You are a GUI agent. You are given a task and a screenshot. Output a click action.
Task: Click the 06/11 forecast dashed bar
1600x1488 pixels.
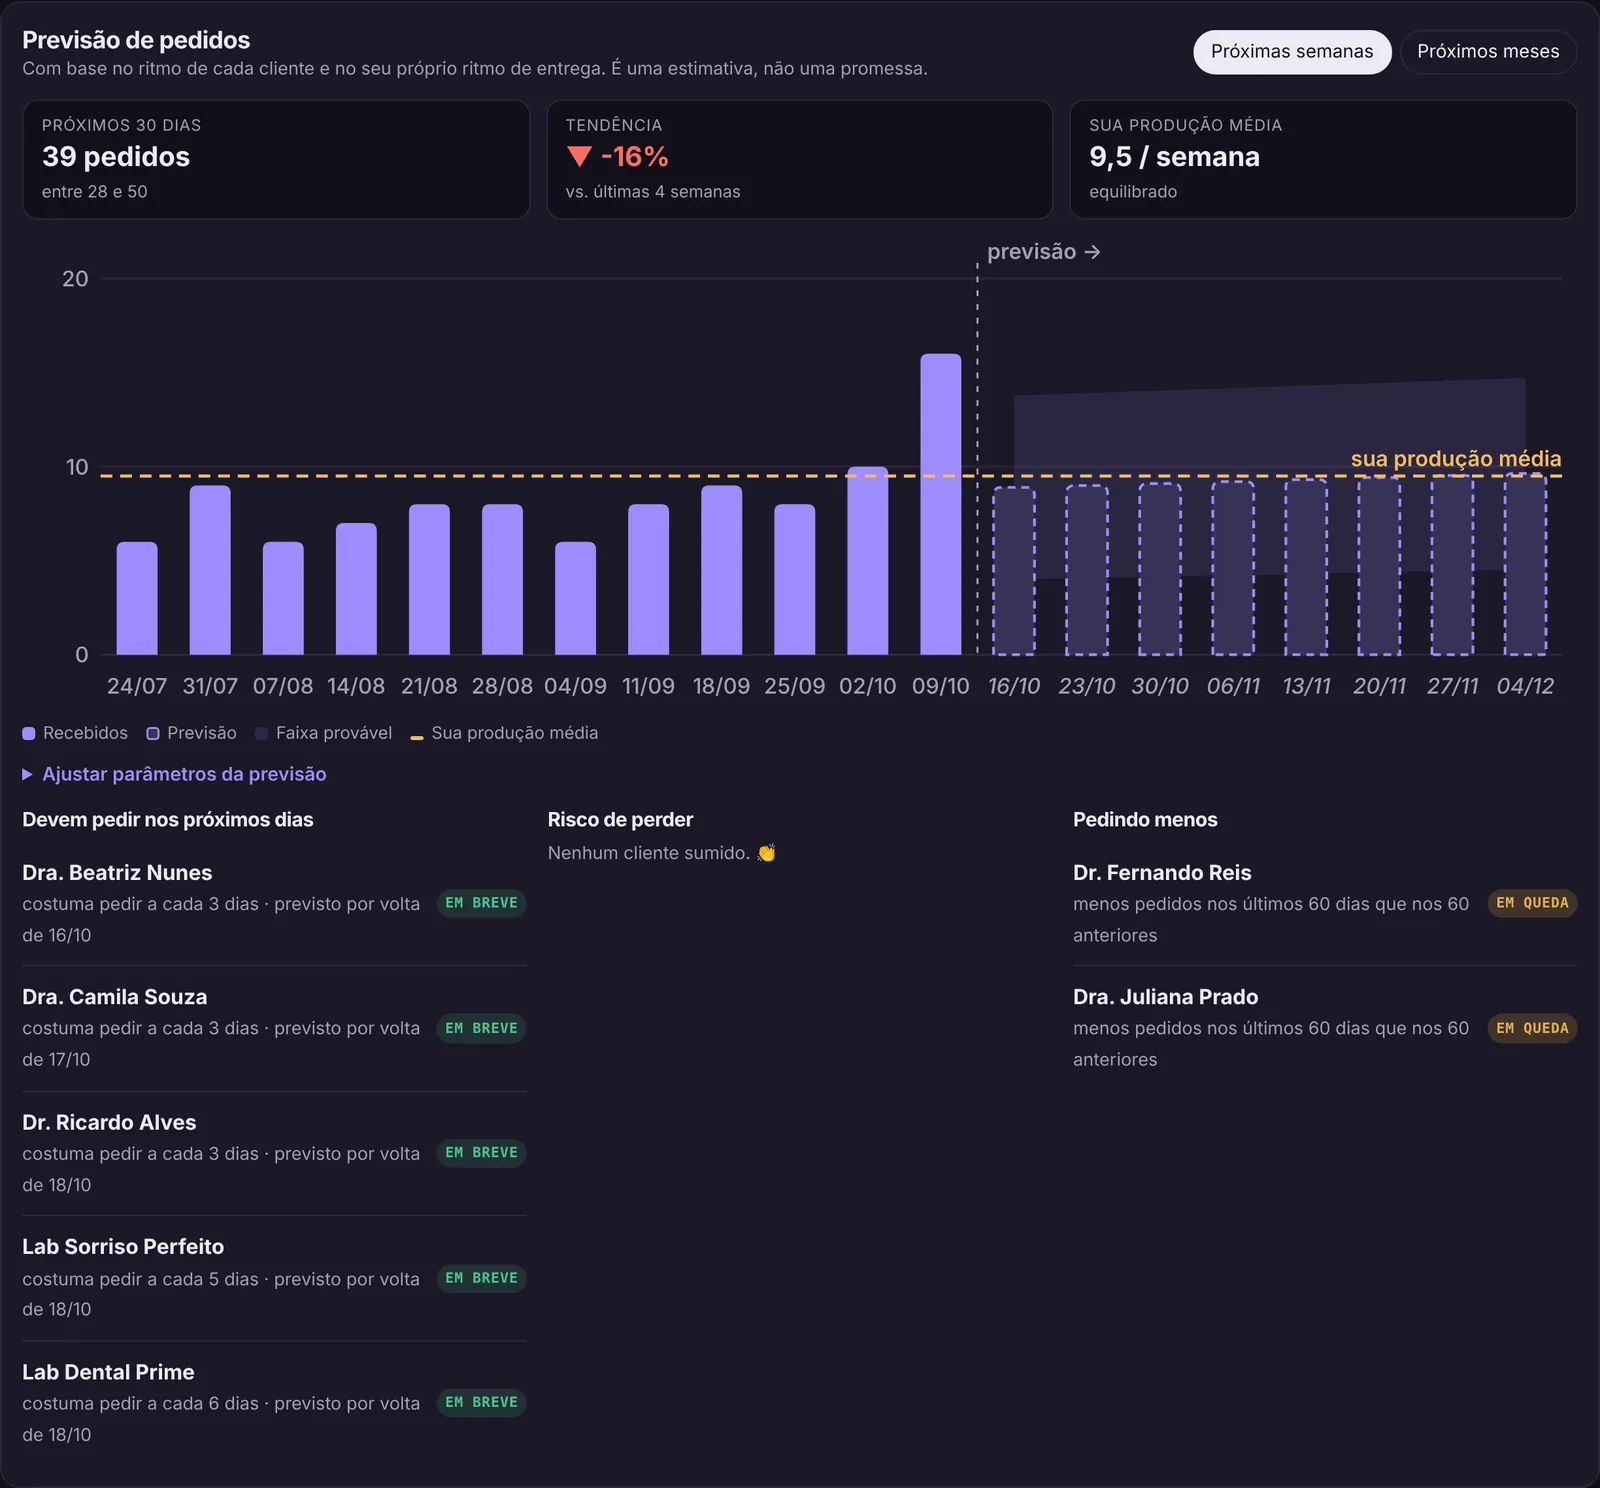[x=1233, y=568]
